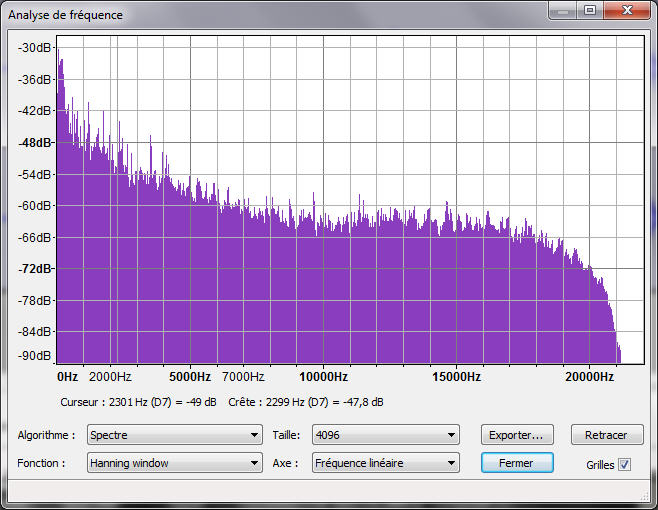Click the -72dB level axis label
This screenshot has width=658, height=510.
click(x=35, y=269)
